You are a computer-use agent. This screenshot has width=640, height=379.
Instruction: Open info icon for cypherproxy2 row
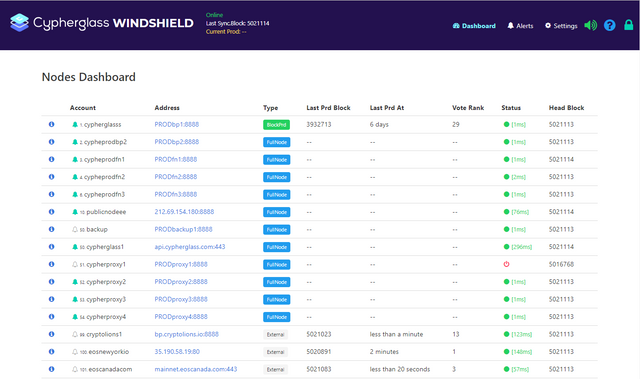pos(51,281)
